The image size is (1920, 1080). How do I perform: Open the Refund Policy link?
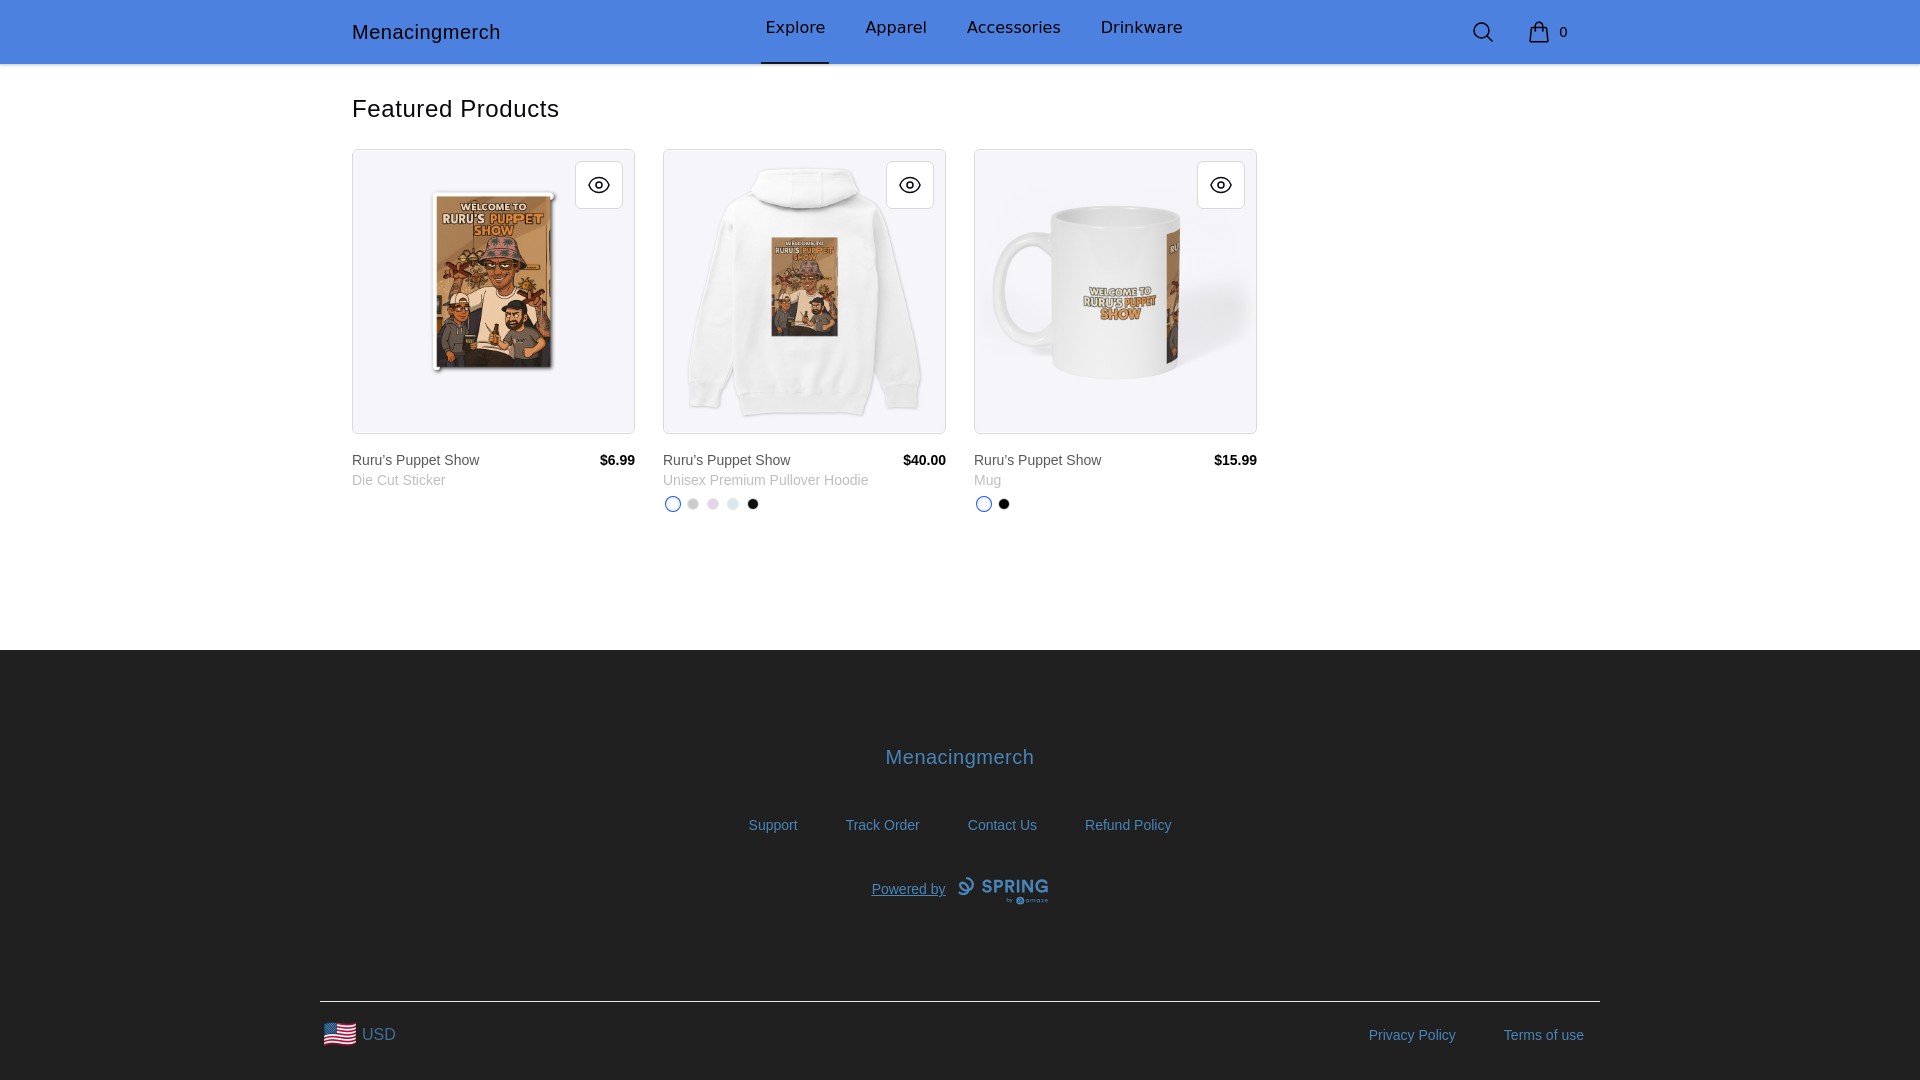[x=1128, y=825]
